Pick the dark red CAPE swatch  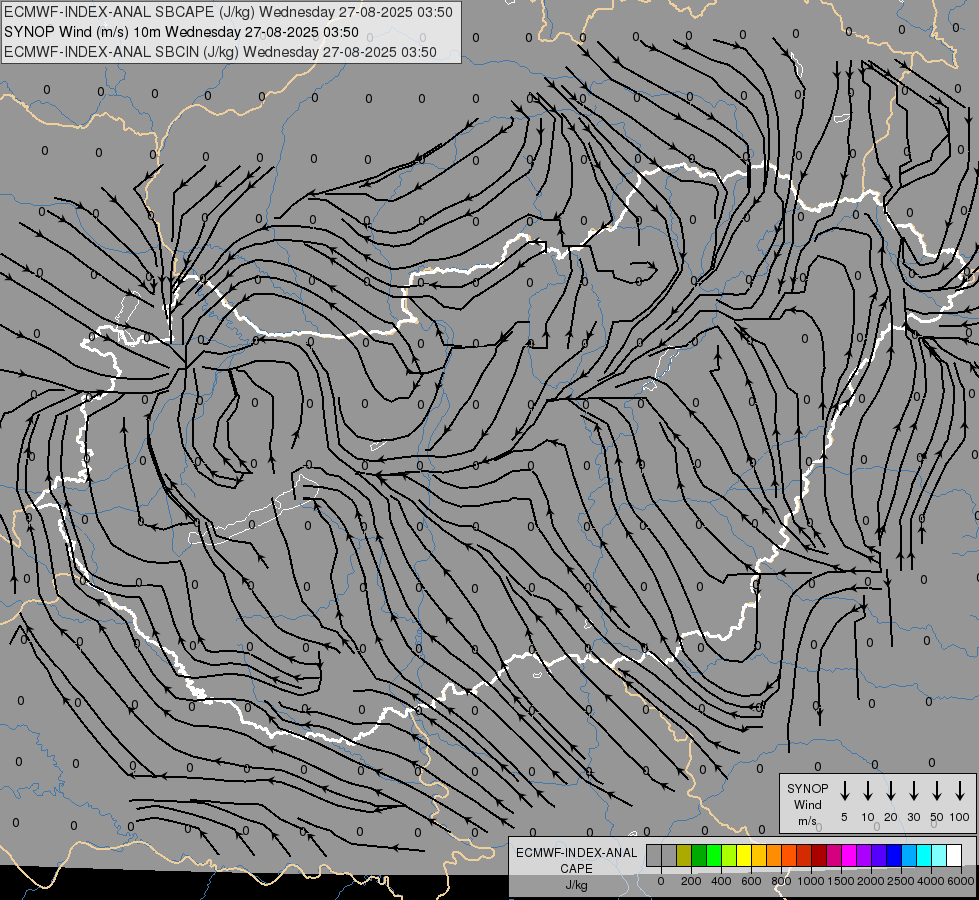tap(820, 855)
